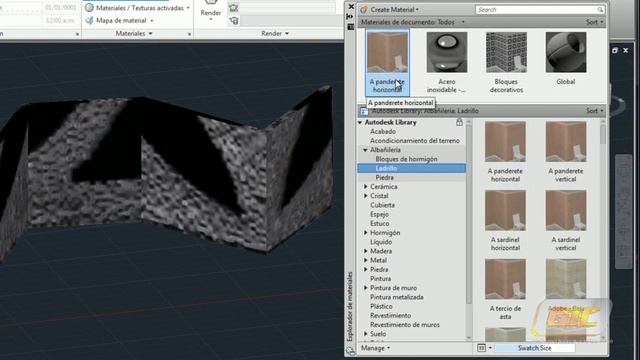Open the document materials Sort dropdown
The image size is (640, 360).
pyautogui.click(x=594, y=22)
